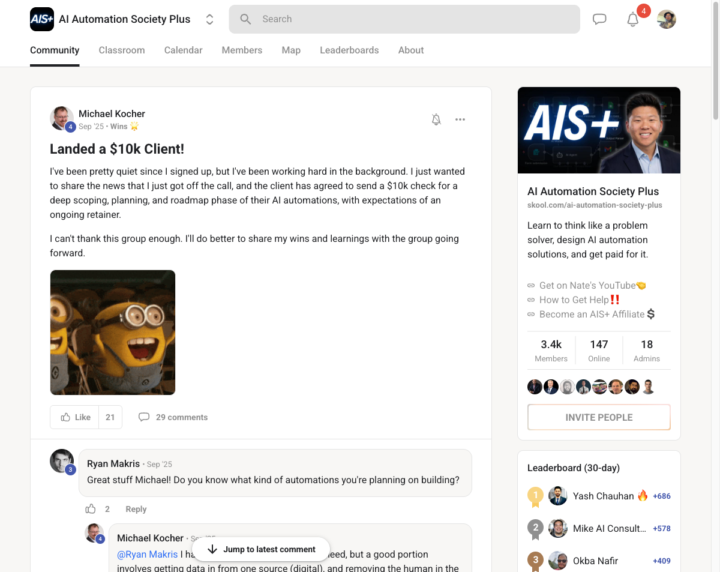The height and width of the screenshot is (572, 720).
Task: Reply to Ryan Makris's comment
Action: pyautogui.click(x=136, y=509)
